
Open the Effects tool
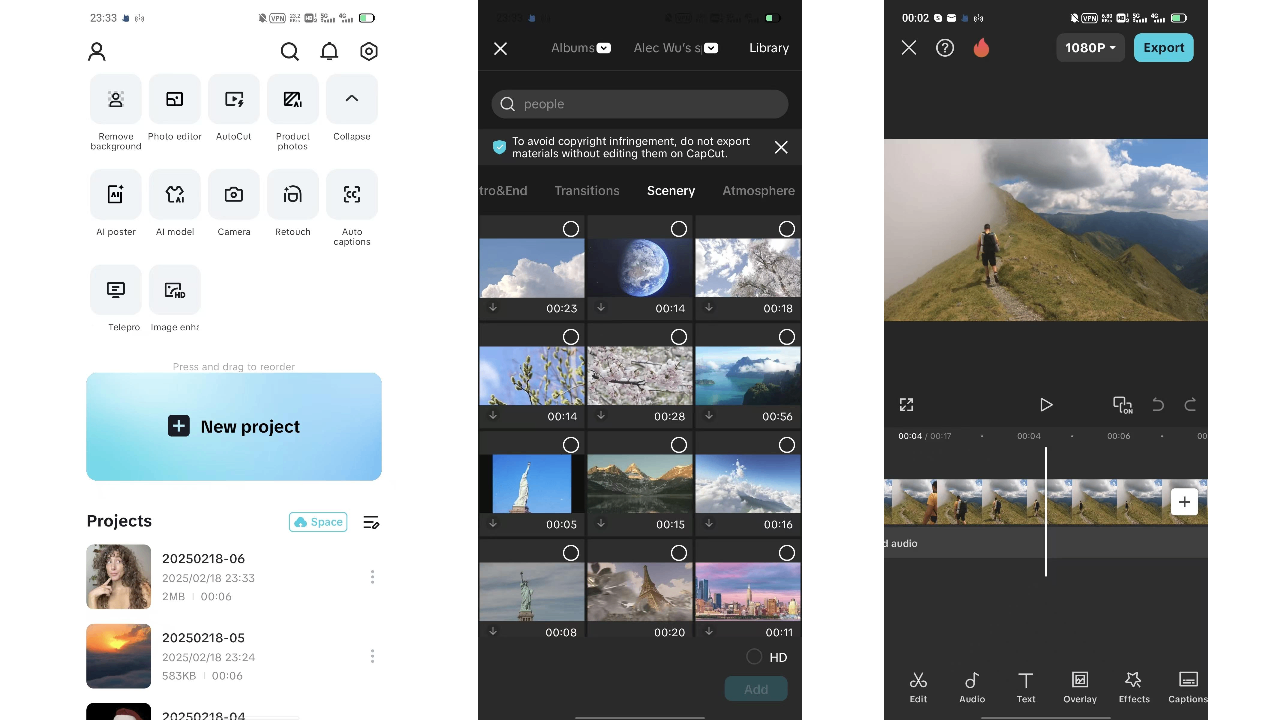tap(1134, 687)
